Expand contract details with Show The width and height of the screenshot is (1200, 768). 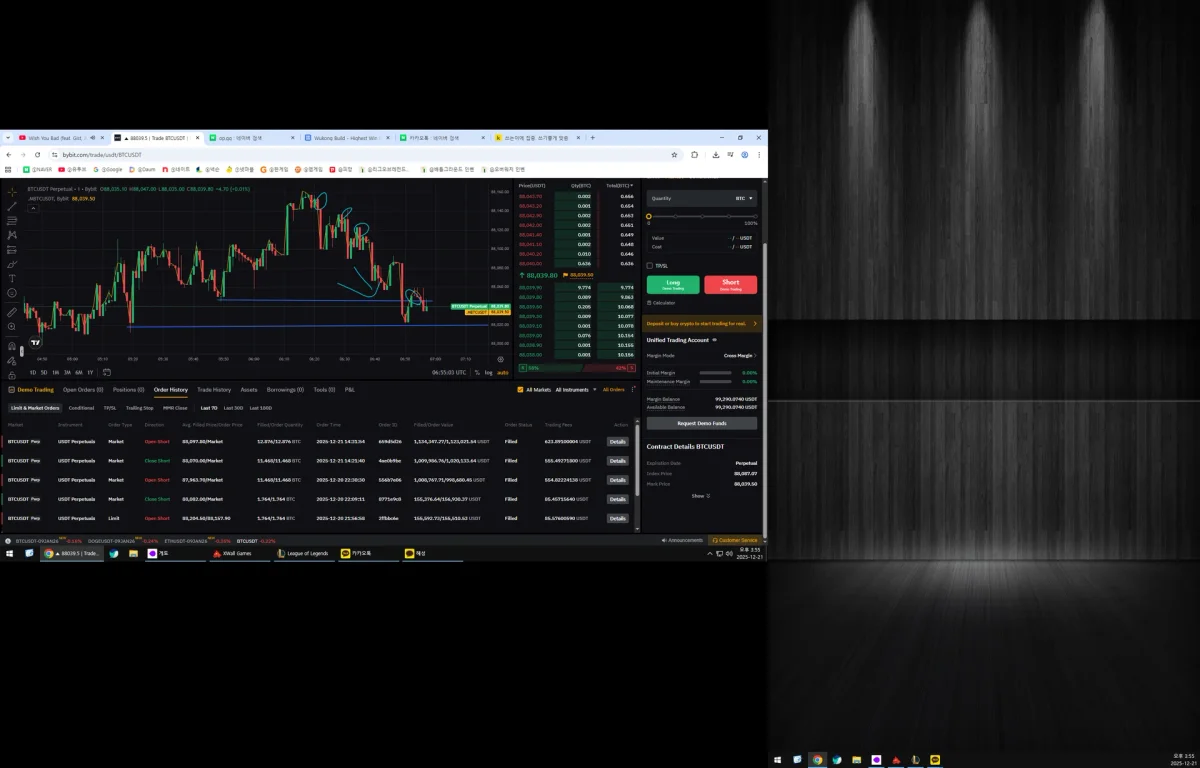(x=701, y=495)
